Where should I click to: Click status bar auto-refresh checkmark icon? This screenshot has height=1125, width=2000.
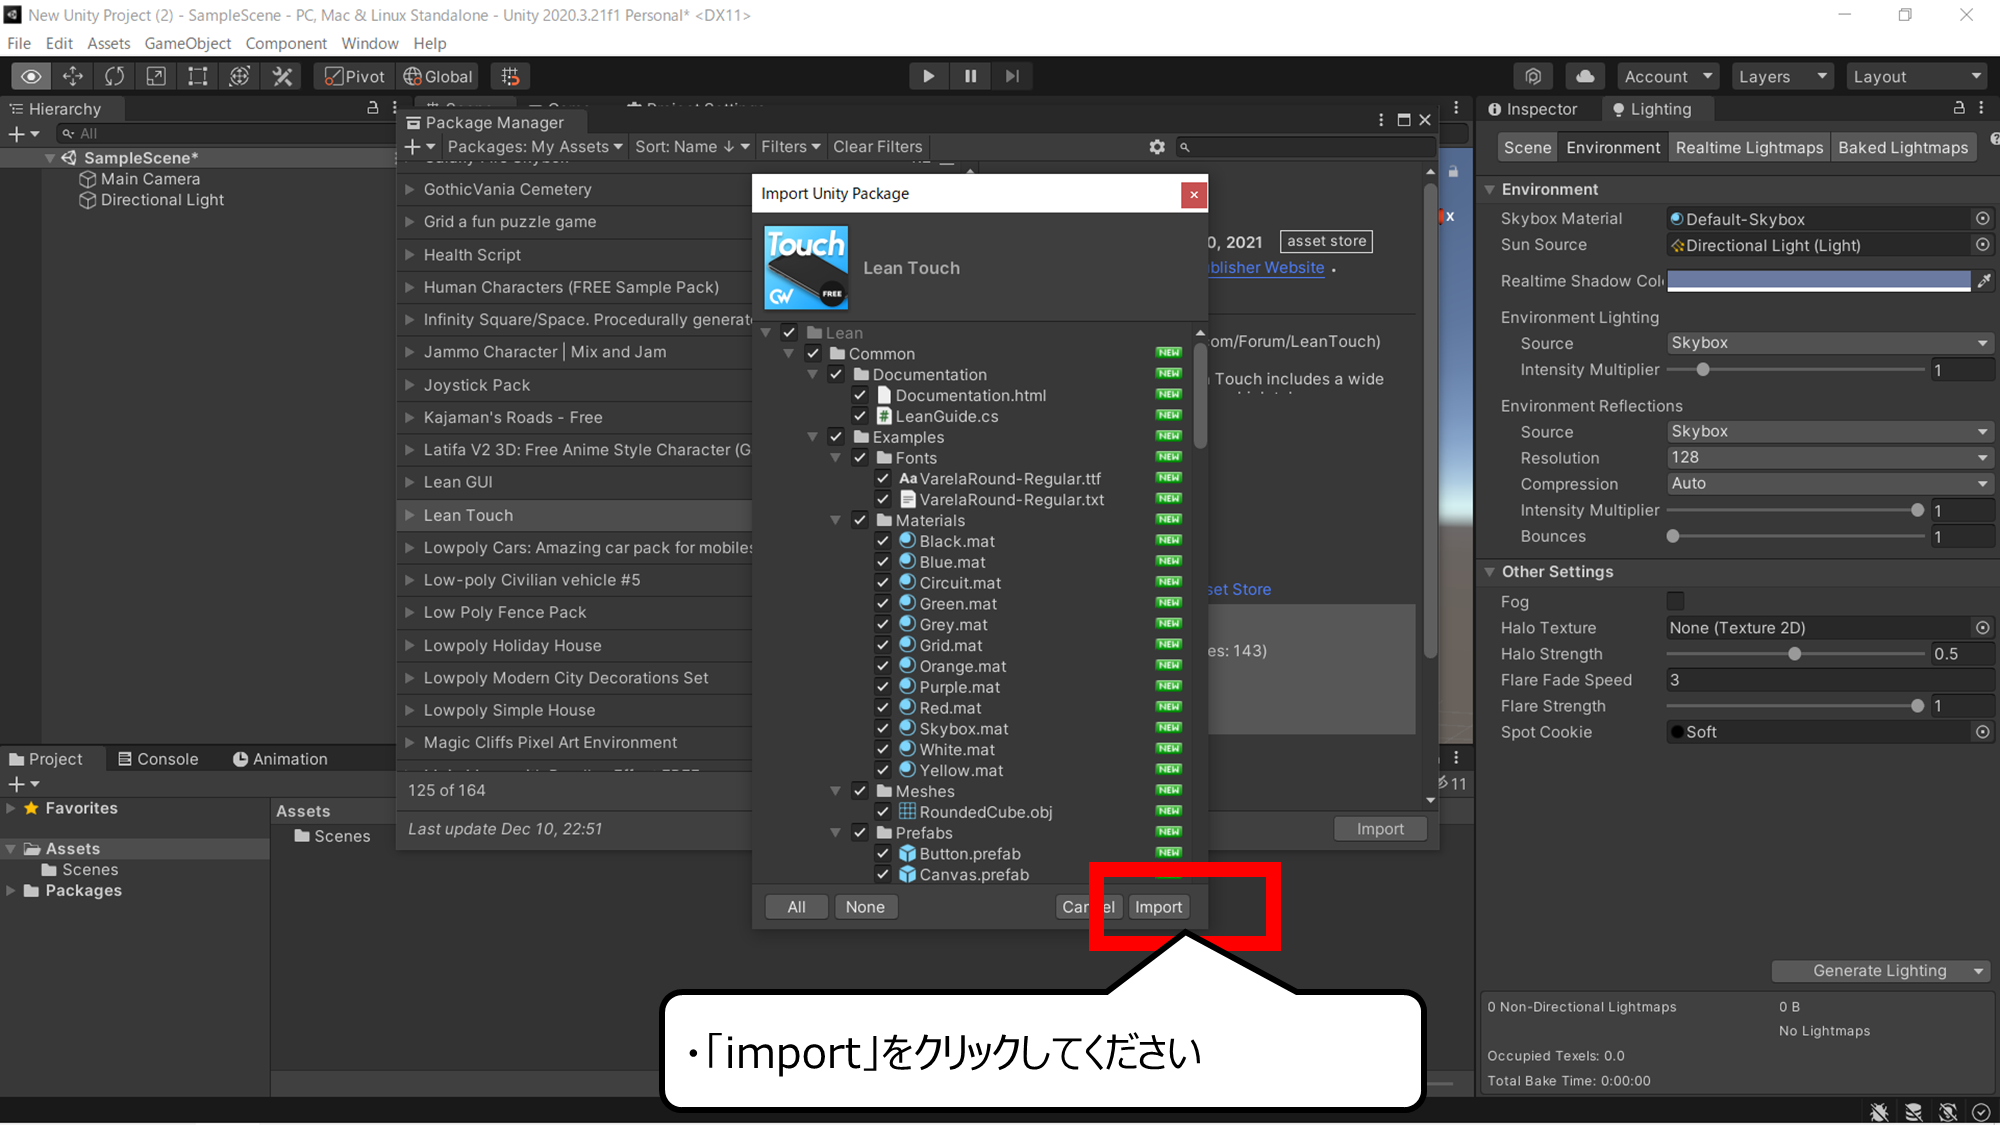[x=1980, y=1112]
